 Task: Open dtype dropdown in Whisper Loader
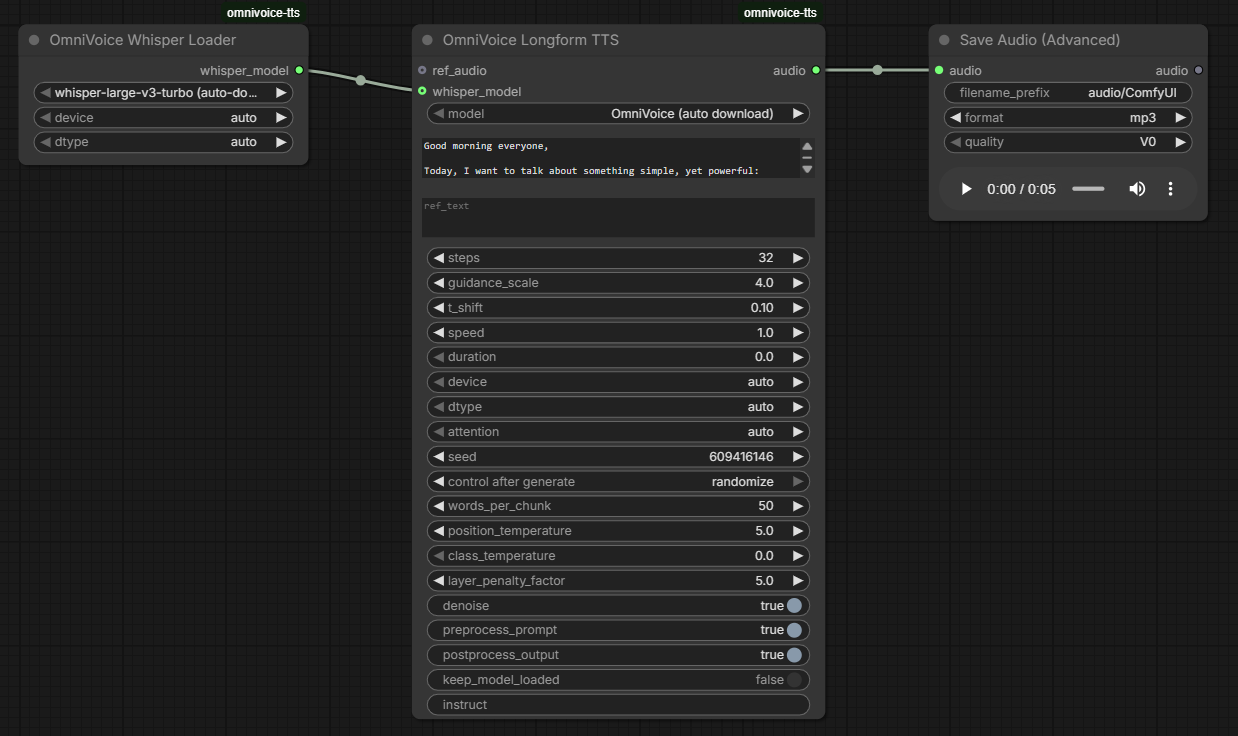tap(163, 142)
